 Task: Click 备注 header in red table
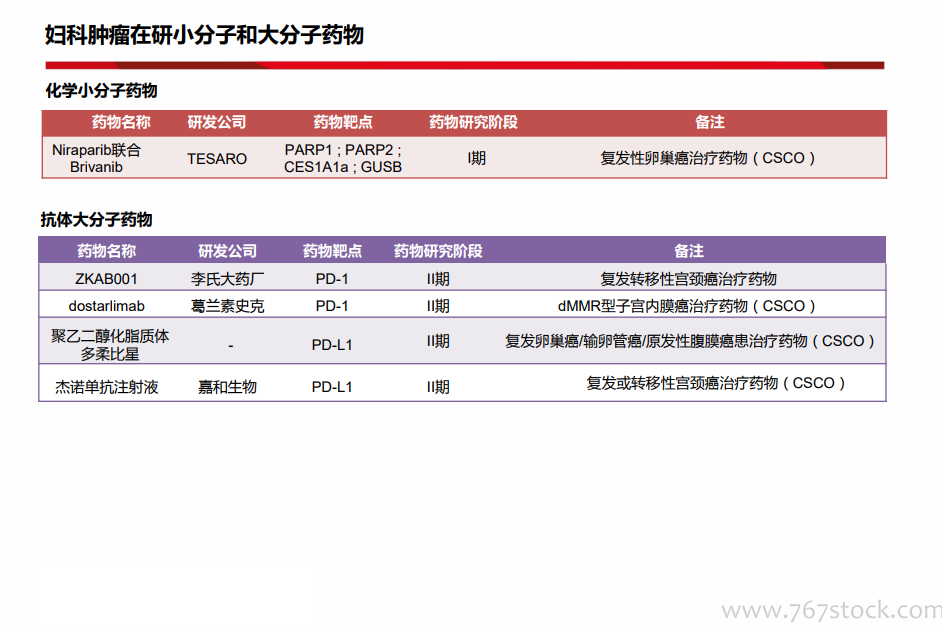click(x=710, y=122)
